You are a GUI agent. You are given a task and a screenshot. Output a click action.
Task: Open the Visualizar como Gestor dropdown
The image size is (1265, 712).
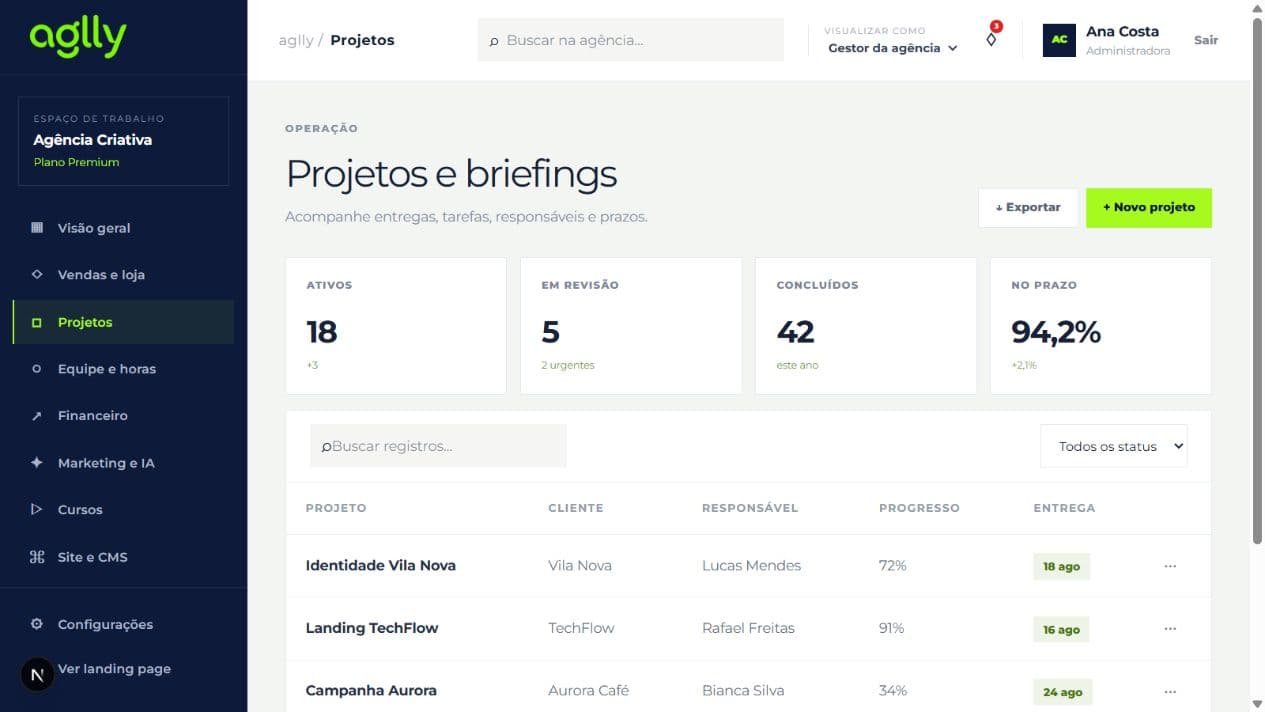[x=893, y=48]
